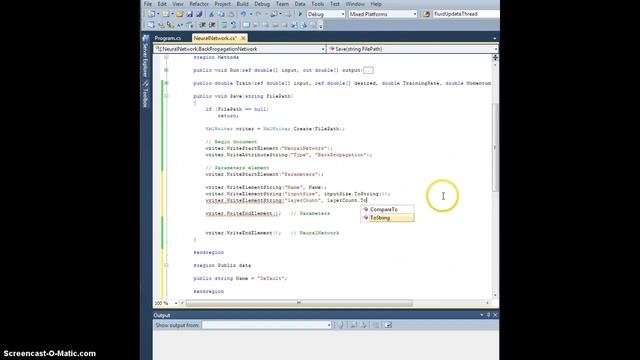Click the first icon in the text editor toolbar
This screenshot has height=360, width=640.
[151, 25]
